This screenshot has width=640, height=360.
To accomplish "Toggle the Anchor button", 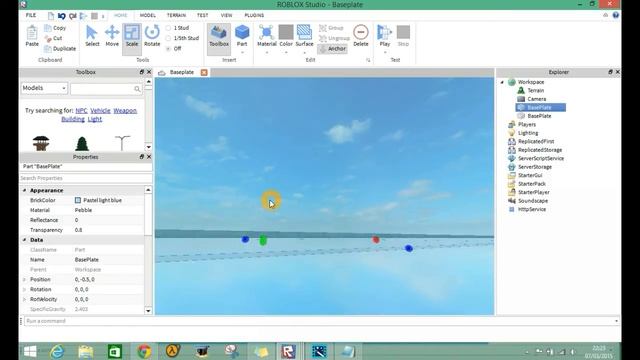I will click(x=333, y=49).
